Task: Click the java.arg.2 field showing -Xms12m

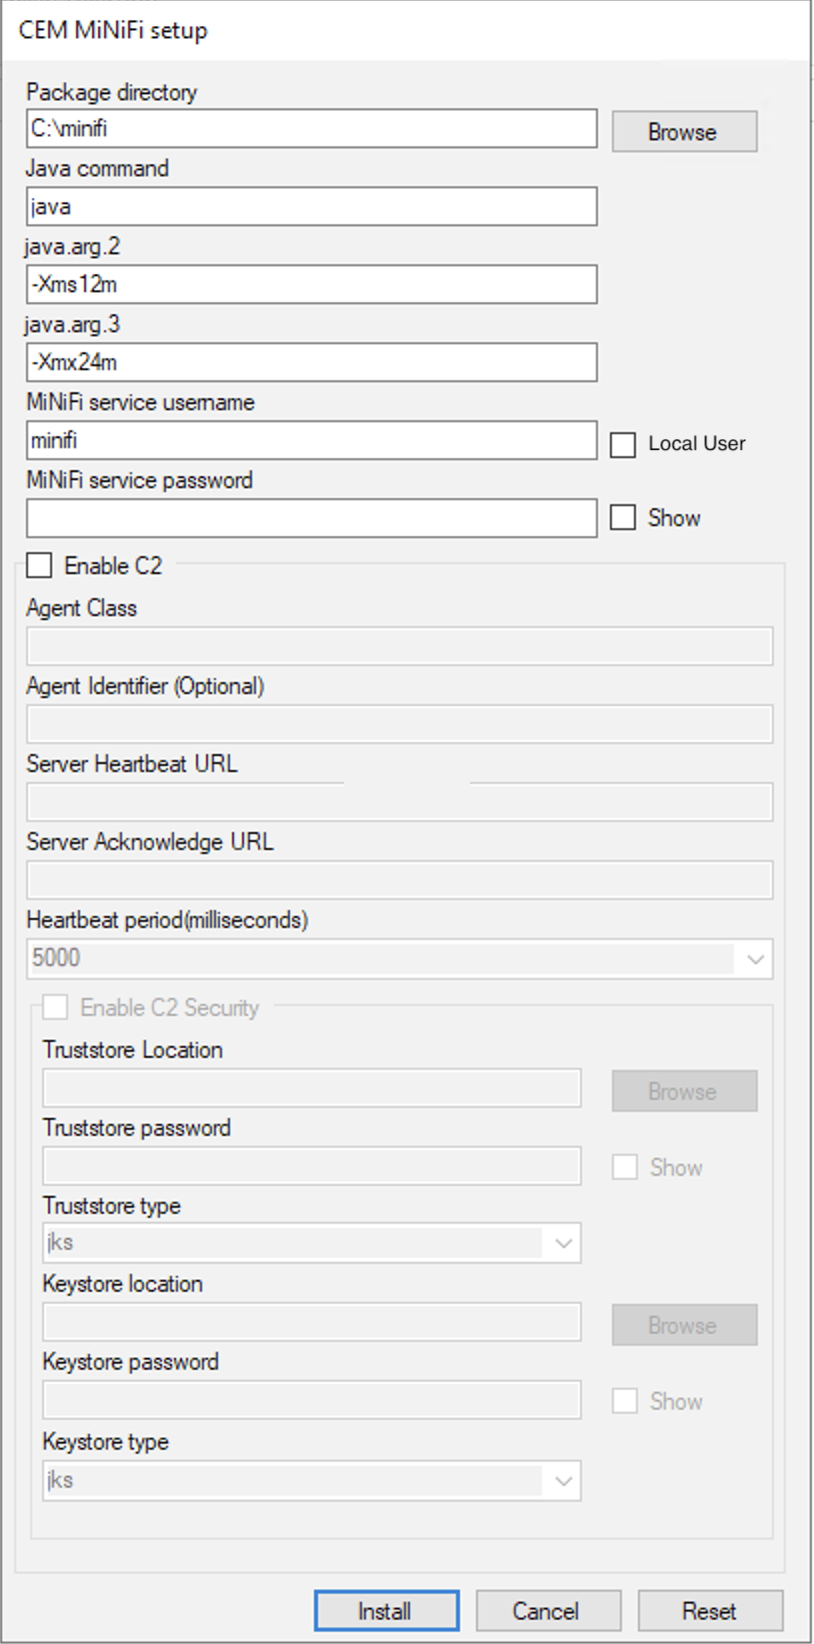Action: (311, 285)
